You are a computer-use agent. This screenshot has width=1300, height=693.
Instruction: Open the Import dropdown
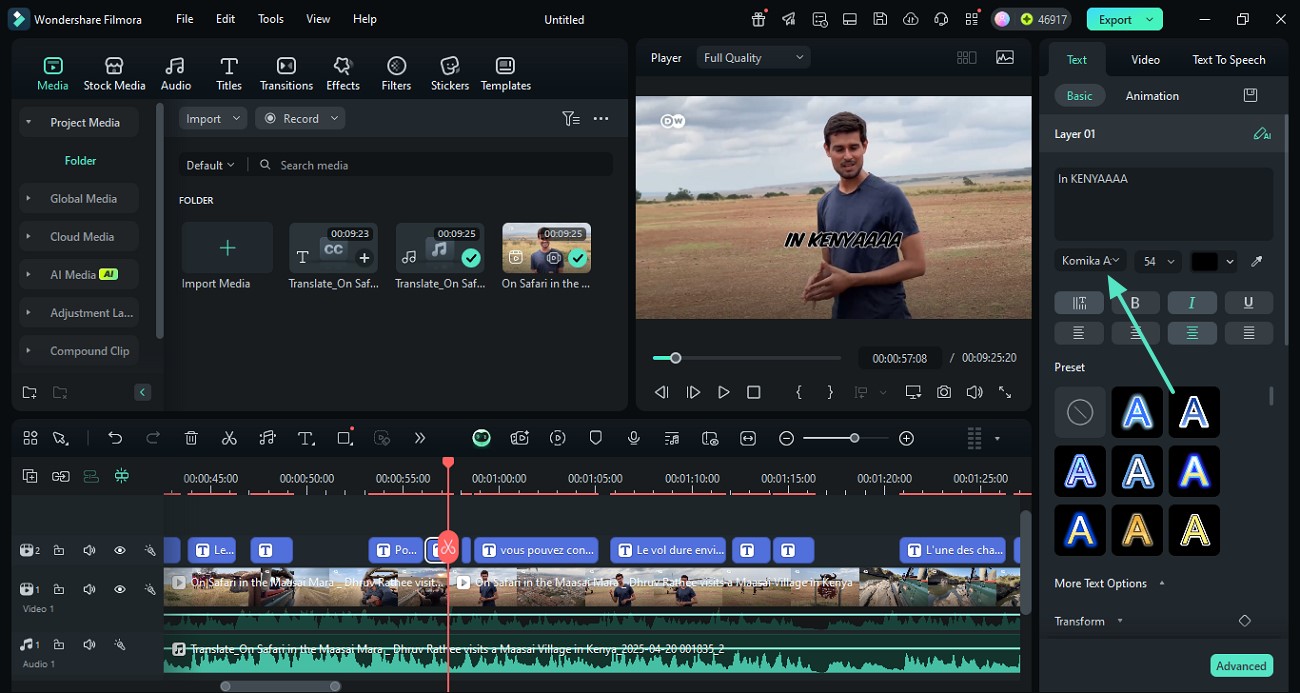coord(213,118)
